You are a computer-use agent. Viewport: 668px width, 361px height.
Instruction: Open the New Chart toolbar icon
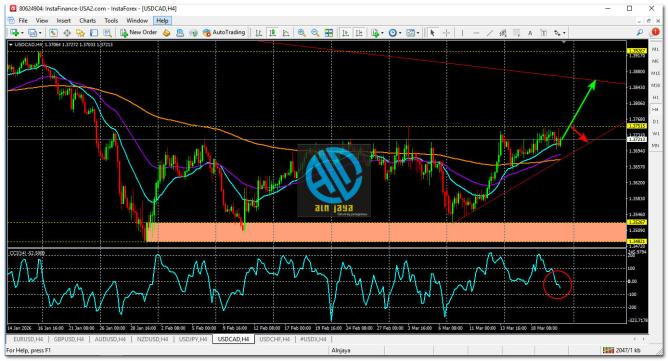click(15, 33)
